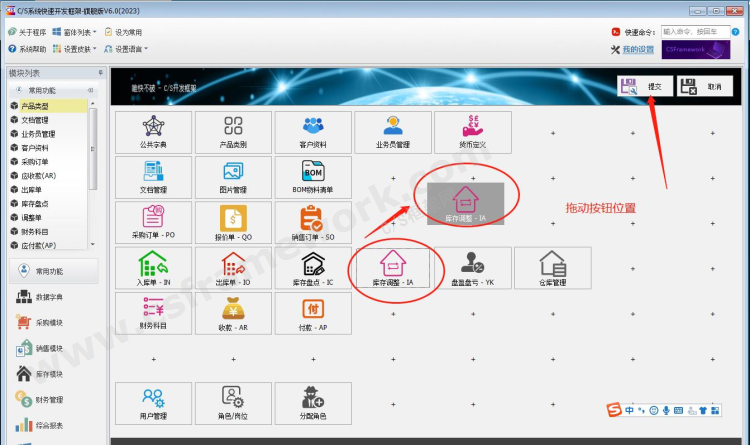Click the 关于程序 menu item

27,32
